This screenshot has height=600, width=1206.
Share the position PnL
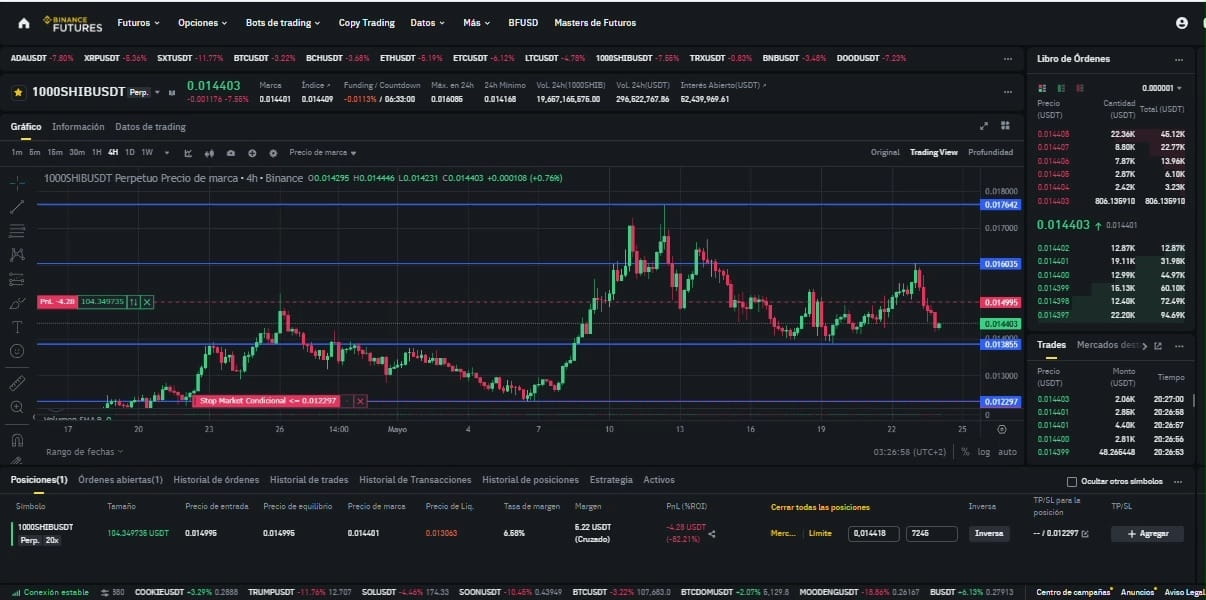[712, 534]
